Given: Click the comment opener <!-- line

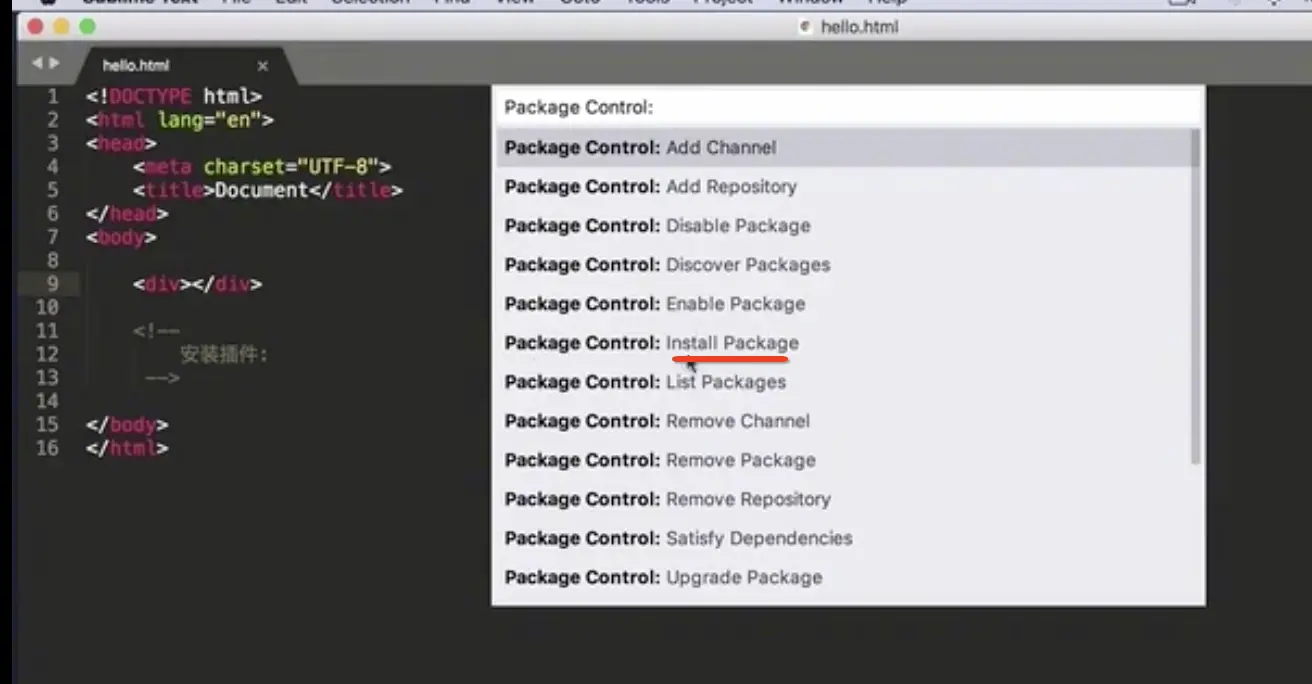Looking at the screenshot, I should pyautogui.click(x=156, y=331).
